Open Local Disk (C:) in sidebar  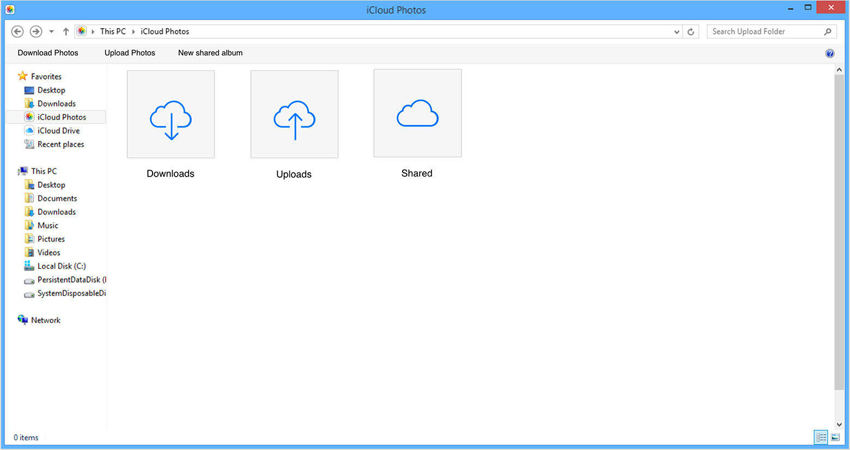pyautogui.click(x=61, y=266)
